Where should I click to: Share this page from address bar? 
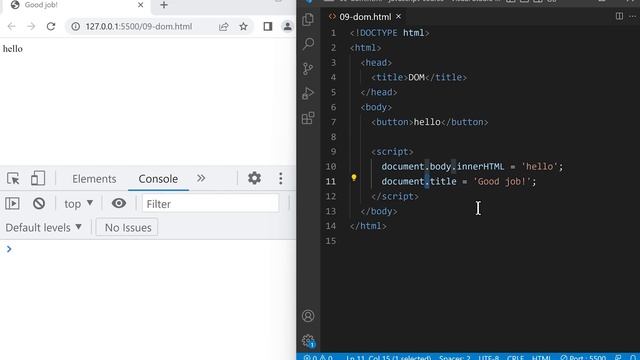tap(223, 27)
